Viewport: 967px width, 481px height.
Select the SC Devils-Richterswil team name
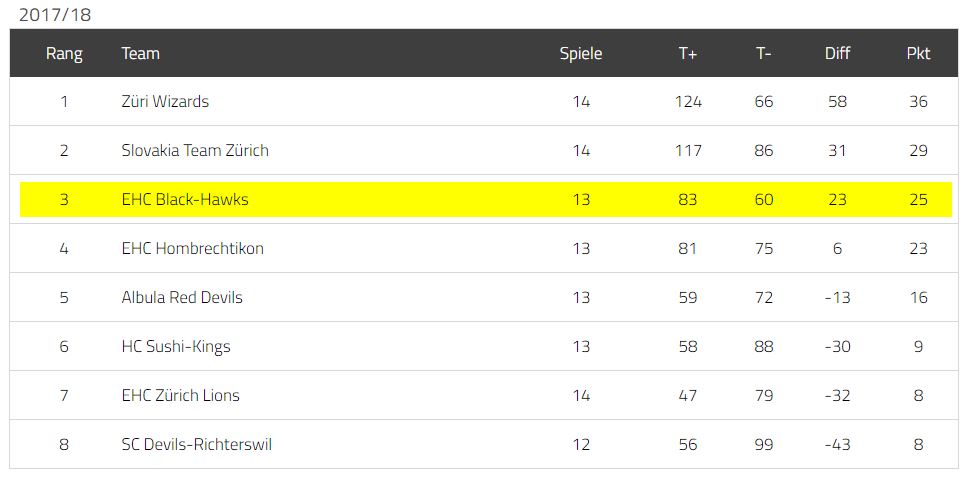coord(197,445)
